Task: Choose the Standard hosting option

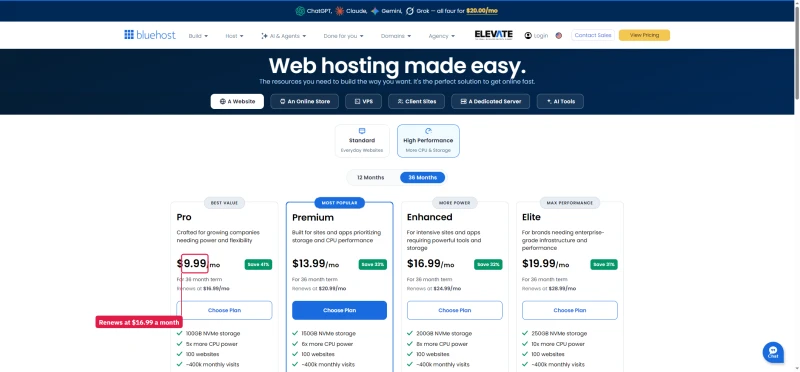Action: (x=362, y=141)
